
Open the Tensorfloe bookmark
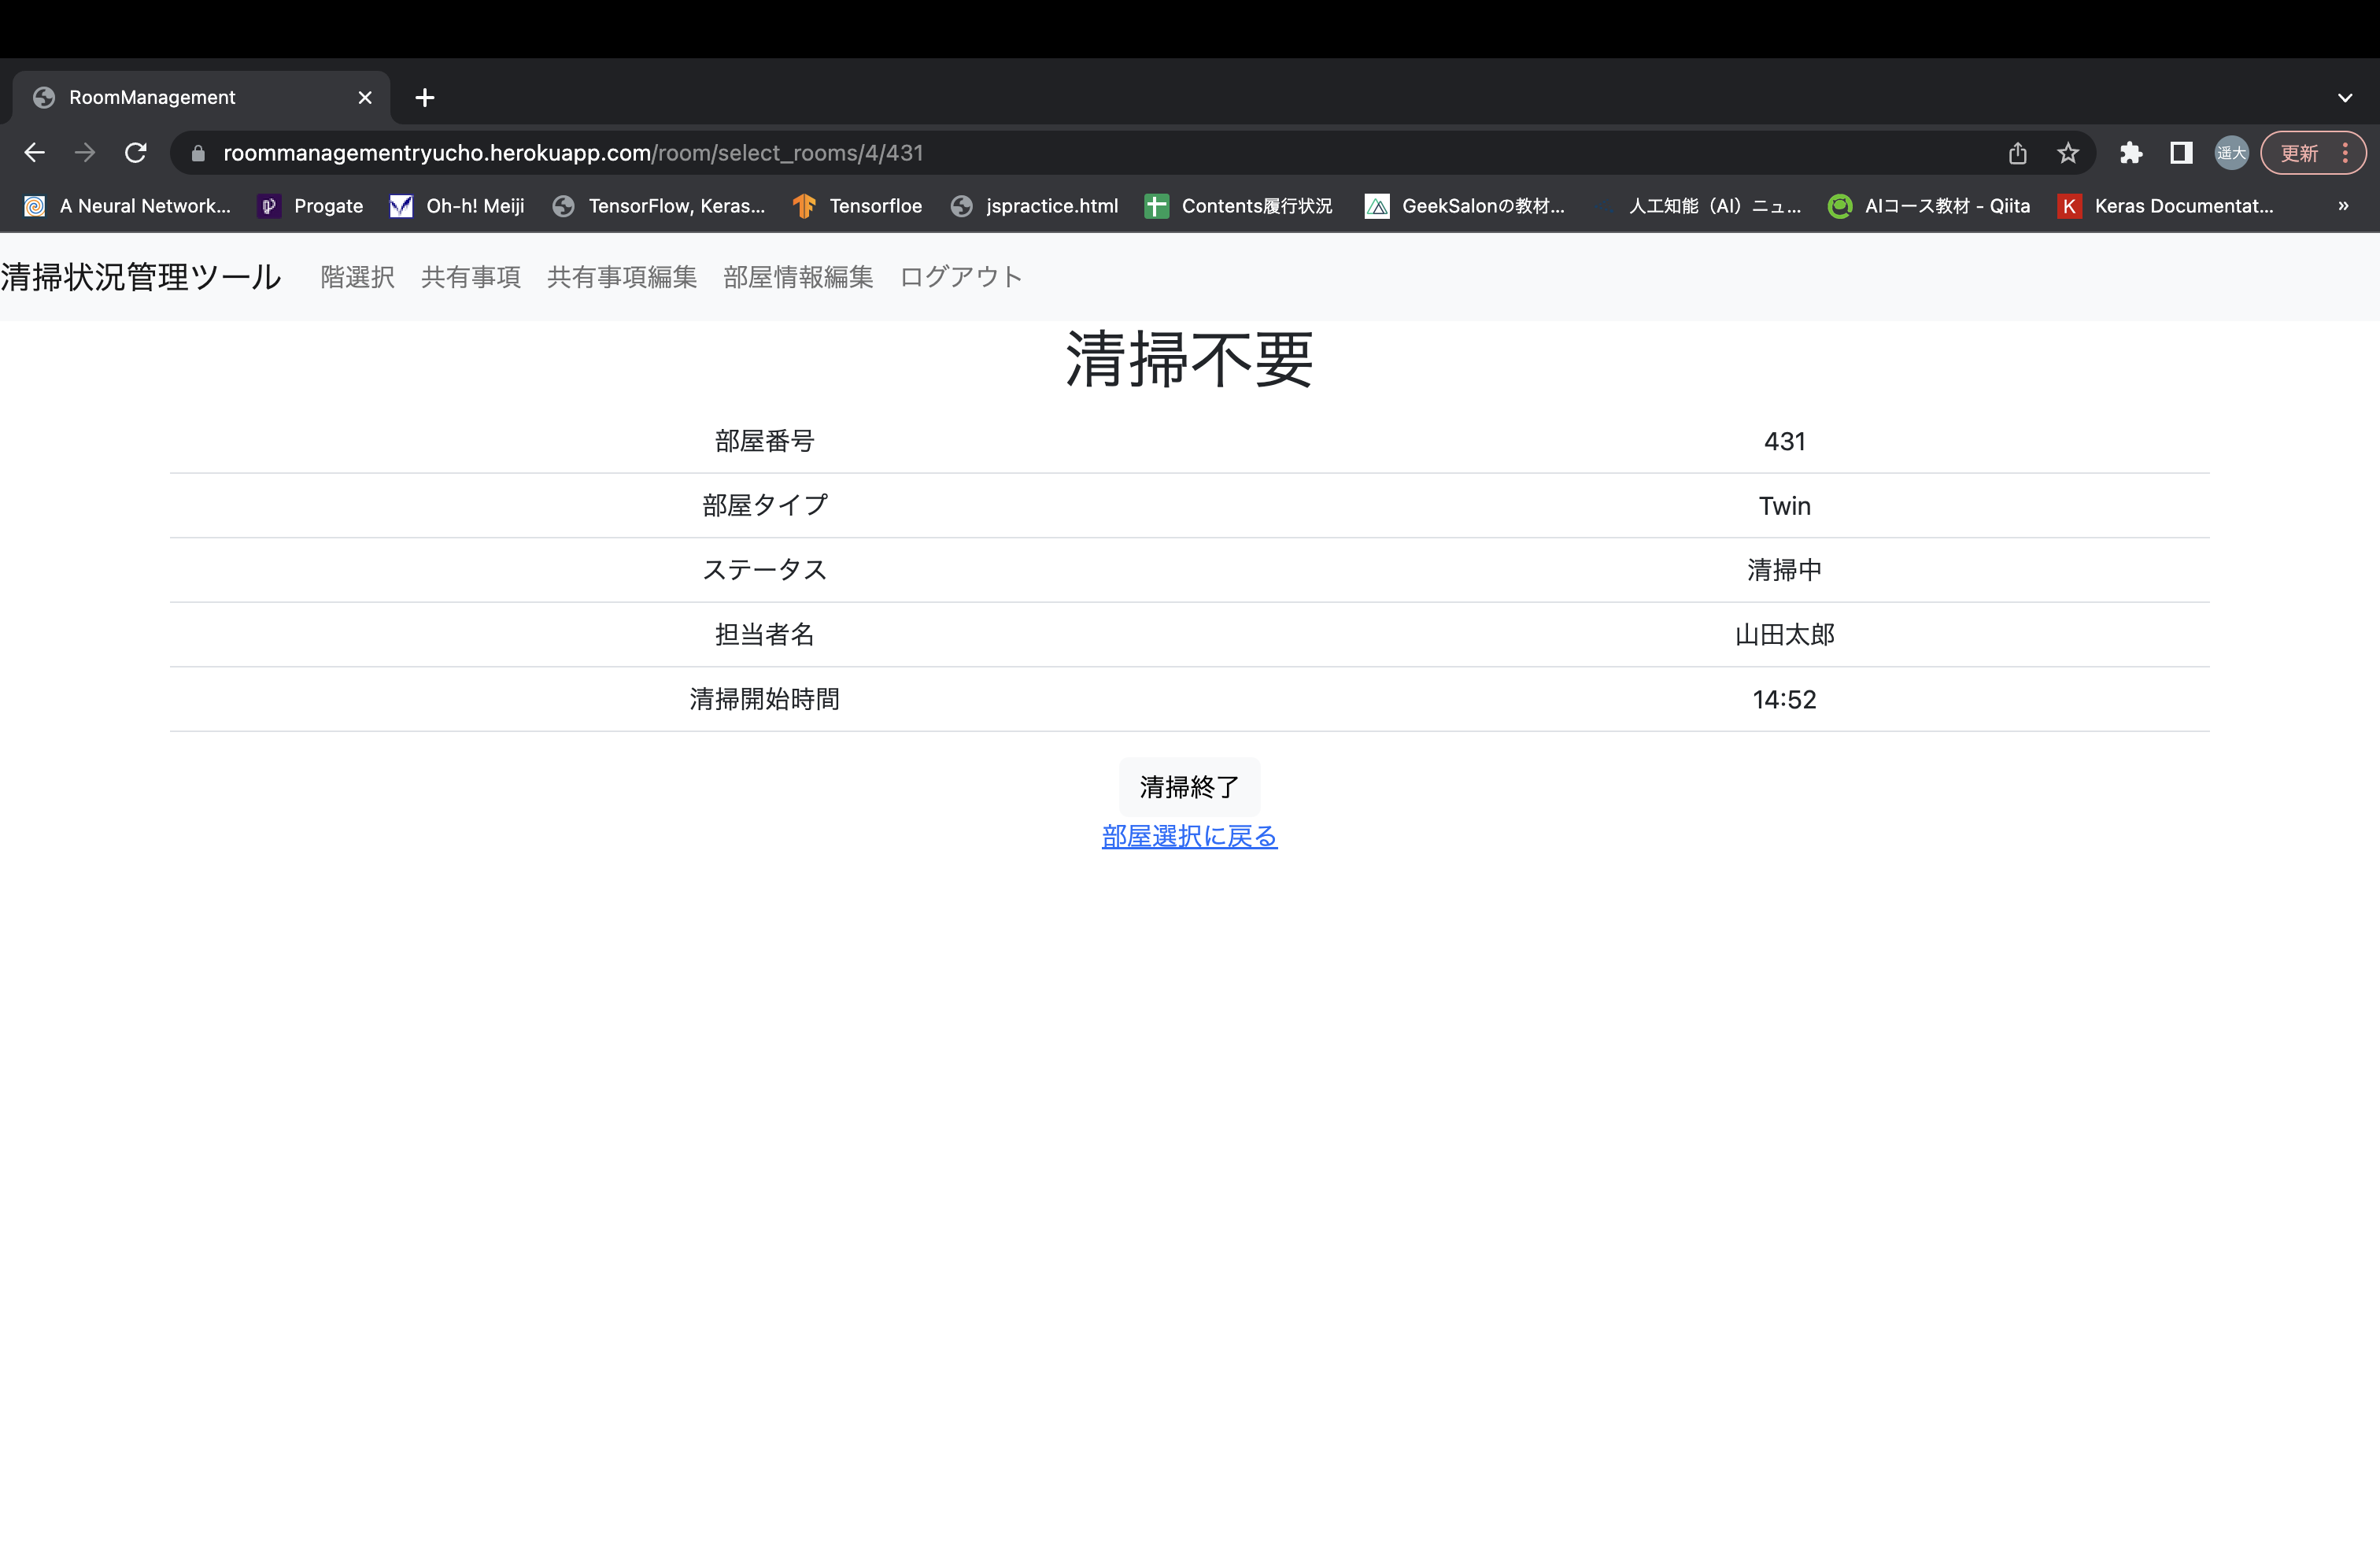[x=857, y=206]
